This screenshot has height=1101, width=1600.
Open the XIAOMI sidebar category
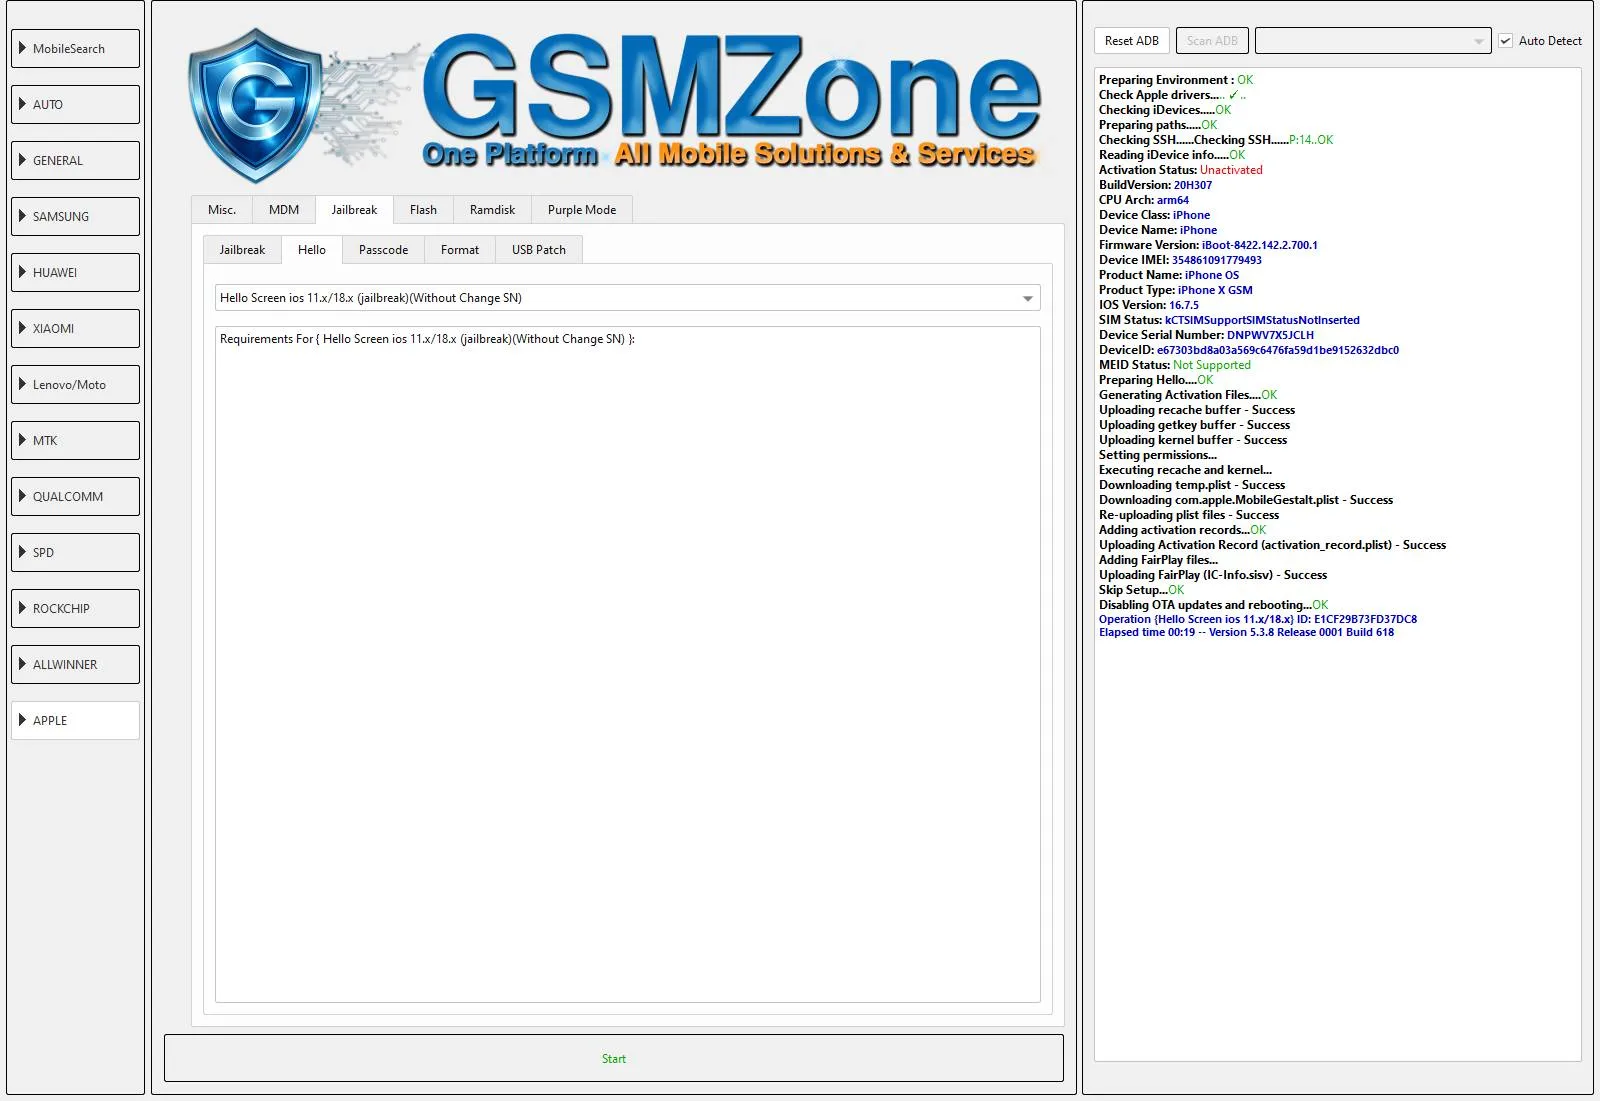pos(75,328)
